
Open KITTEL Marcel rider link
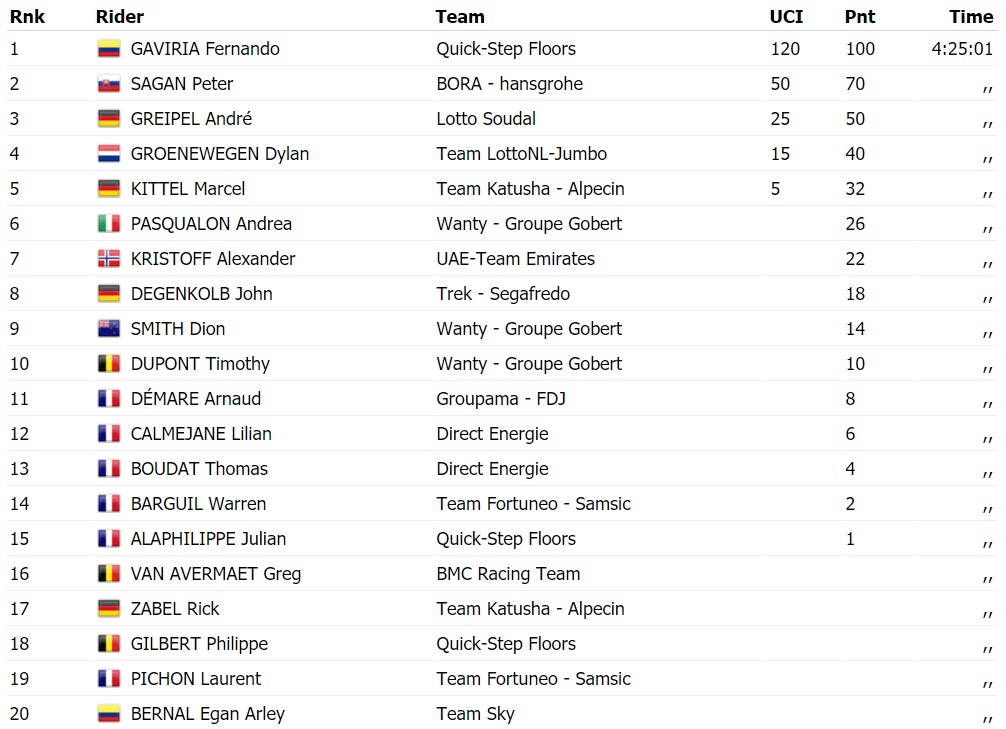[188, 189]
